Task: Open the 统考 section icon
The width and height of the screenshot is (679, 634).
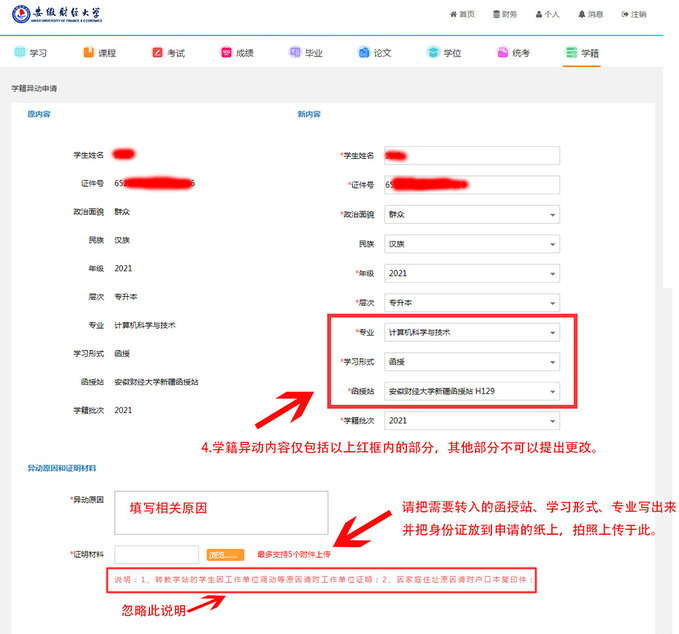Action: [502, 52]
